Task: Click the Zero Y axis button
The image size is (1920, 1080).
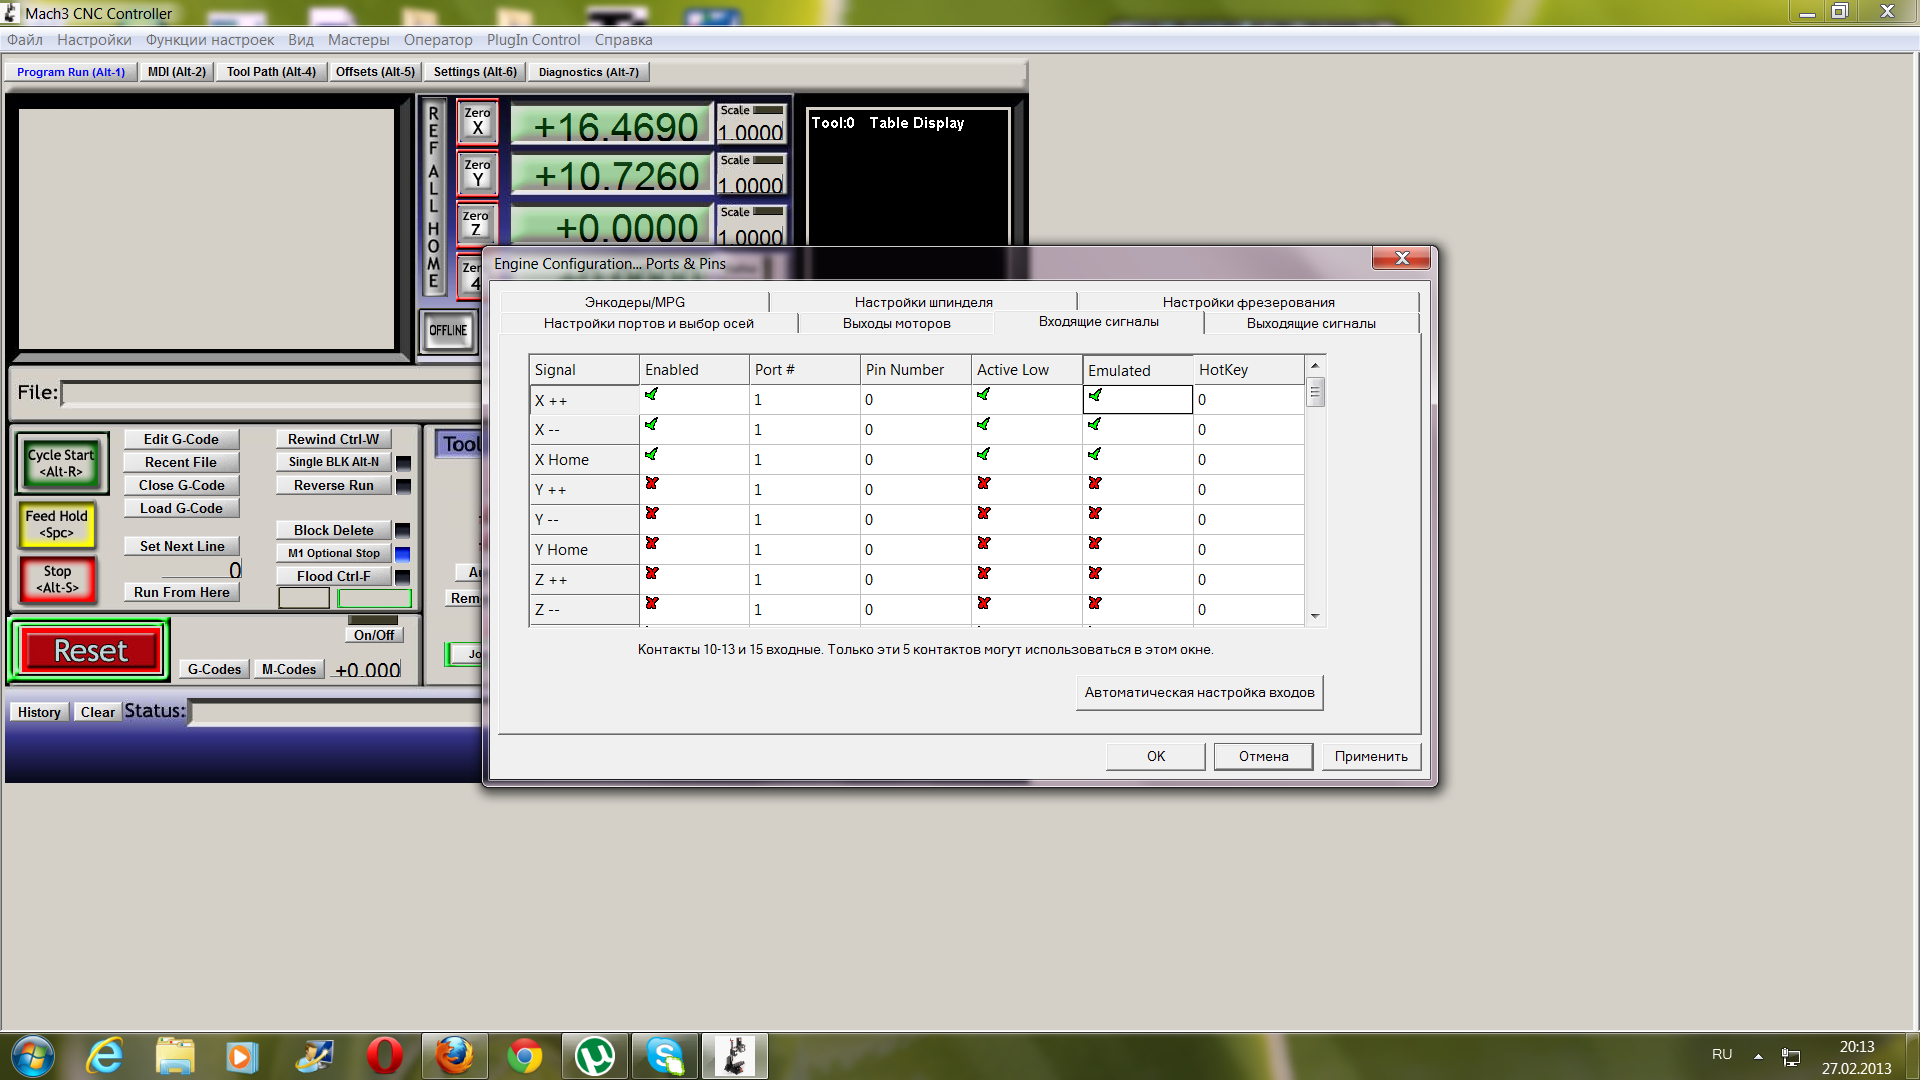Action: [x=477, y=173]
